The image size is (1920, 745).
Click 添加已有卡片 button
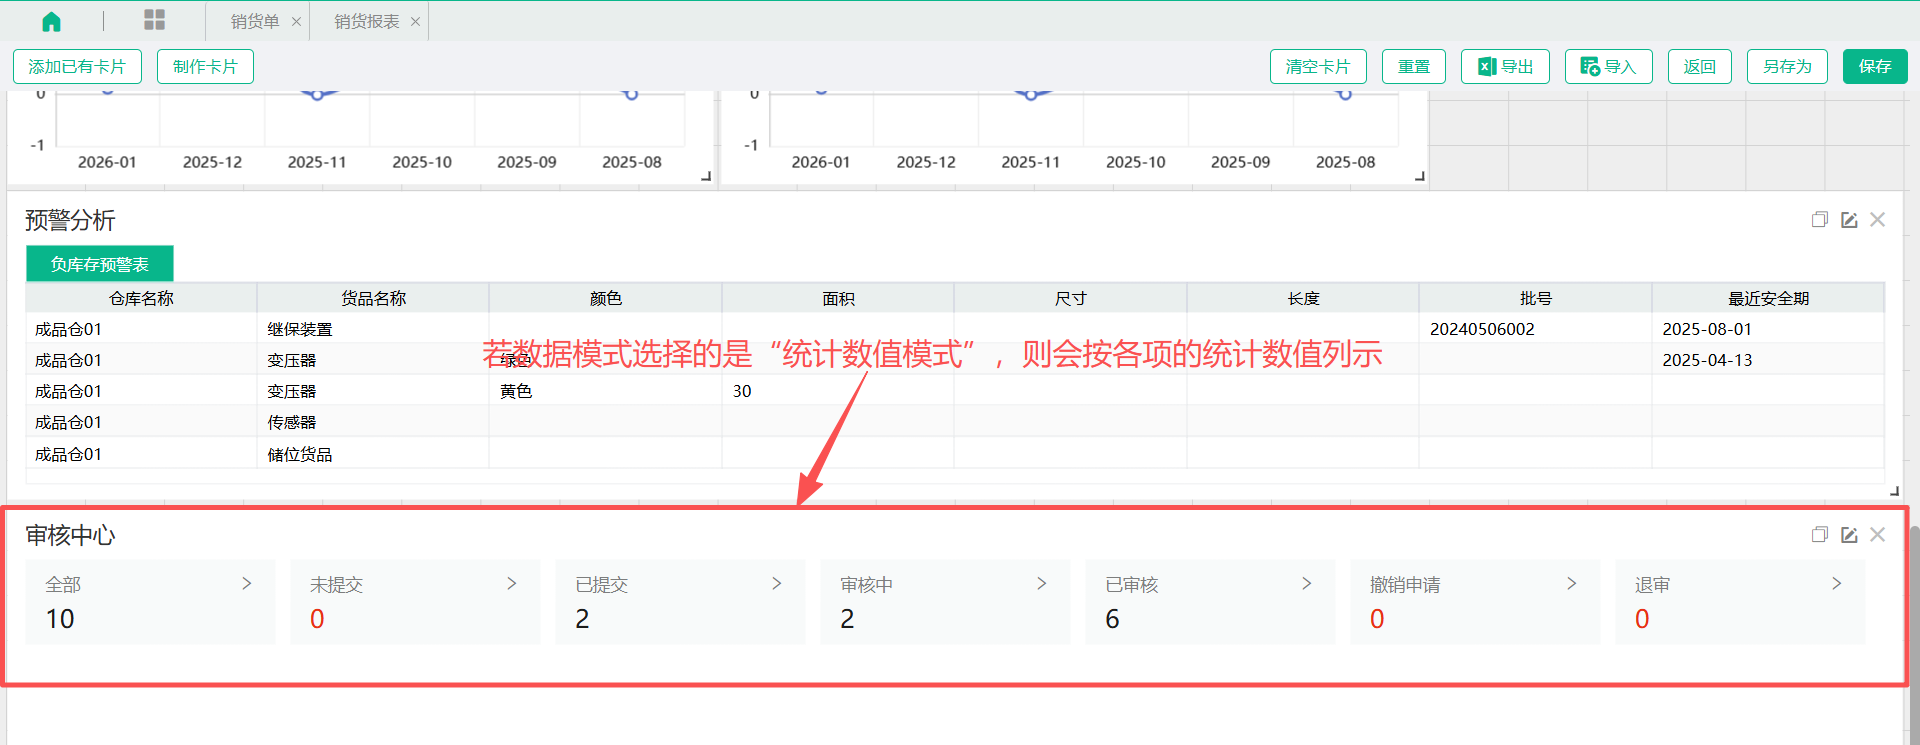[77, 67]
